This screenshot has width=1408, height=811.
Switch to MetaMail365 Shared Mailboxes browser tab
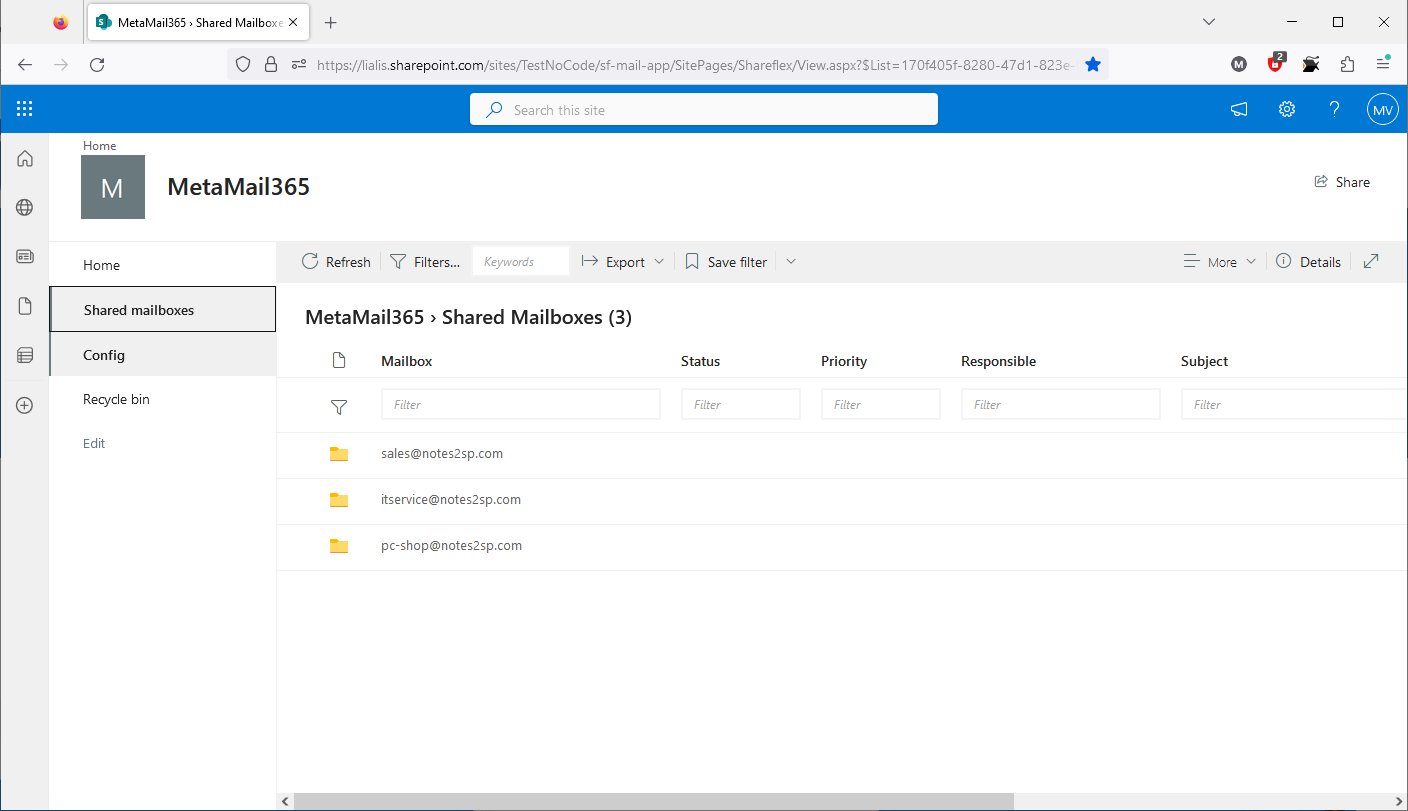[x=200, y=22]
